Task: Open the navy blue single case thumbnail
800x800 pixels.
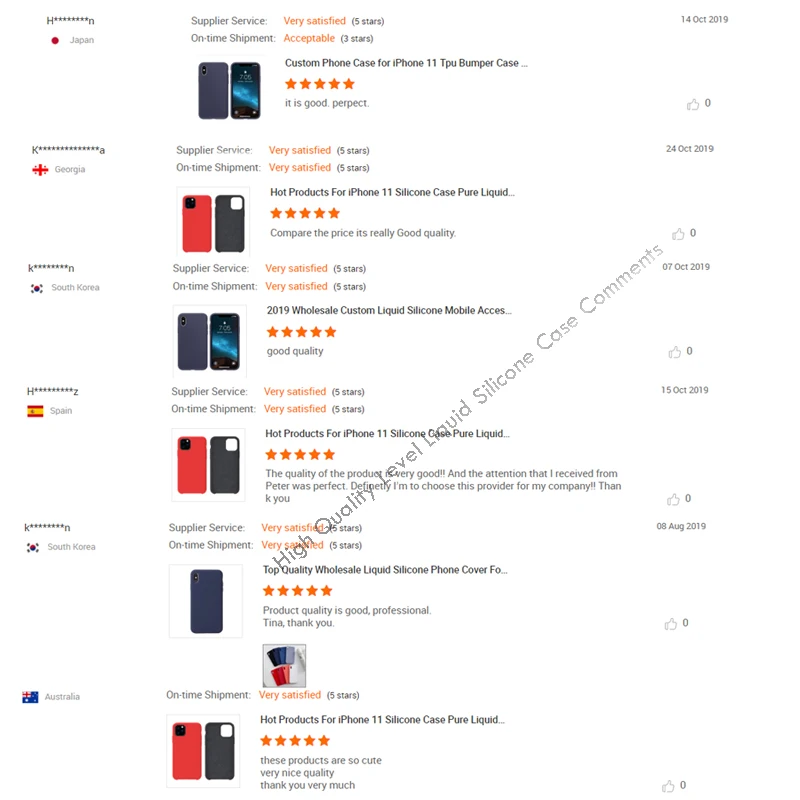Action: 206,601
